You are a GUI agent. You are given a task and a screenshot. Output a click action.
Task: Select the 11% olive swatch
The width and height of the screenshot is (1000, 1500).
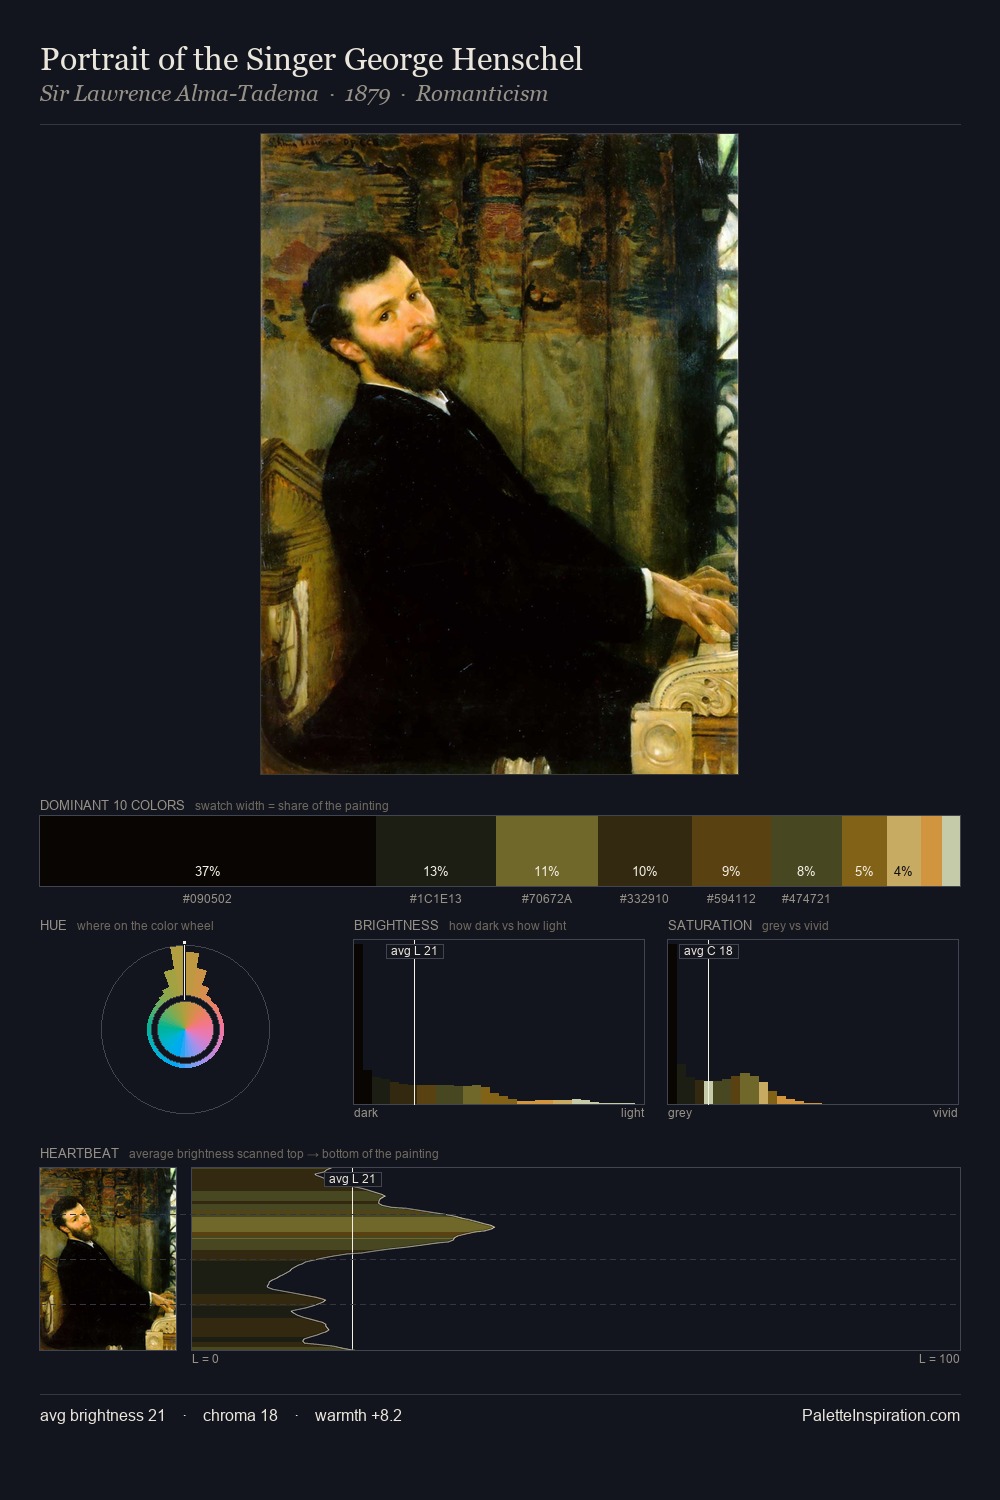(x=547, y=851)
